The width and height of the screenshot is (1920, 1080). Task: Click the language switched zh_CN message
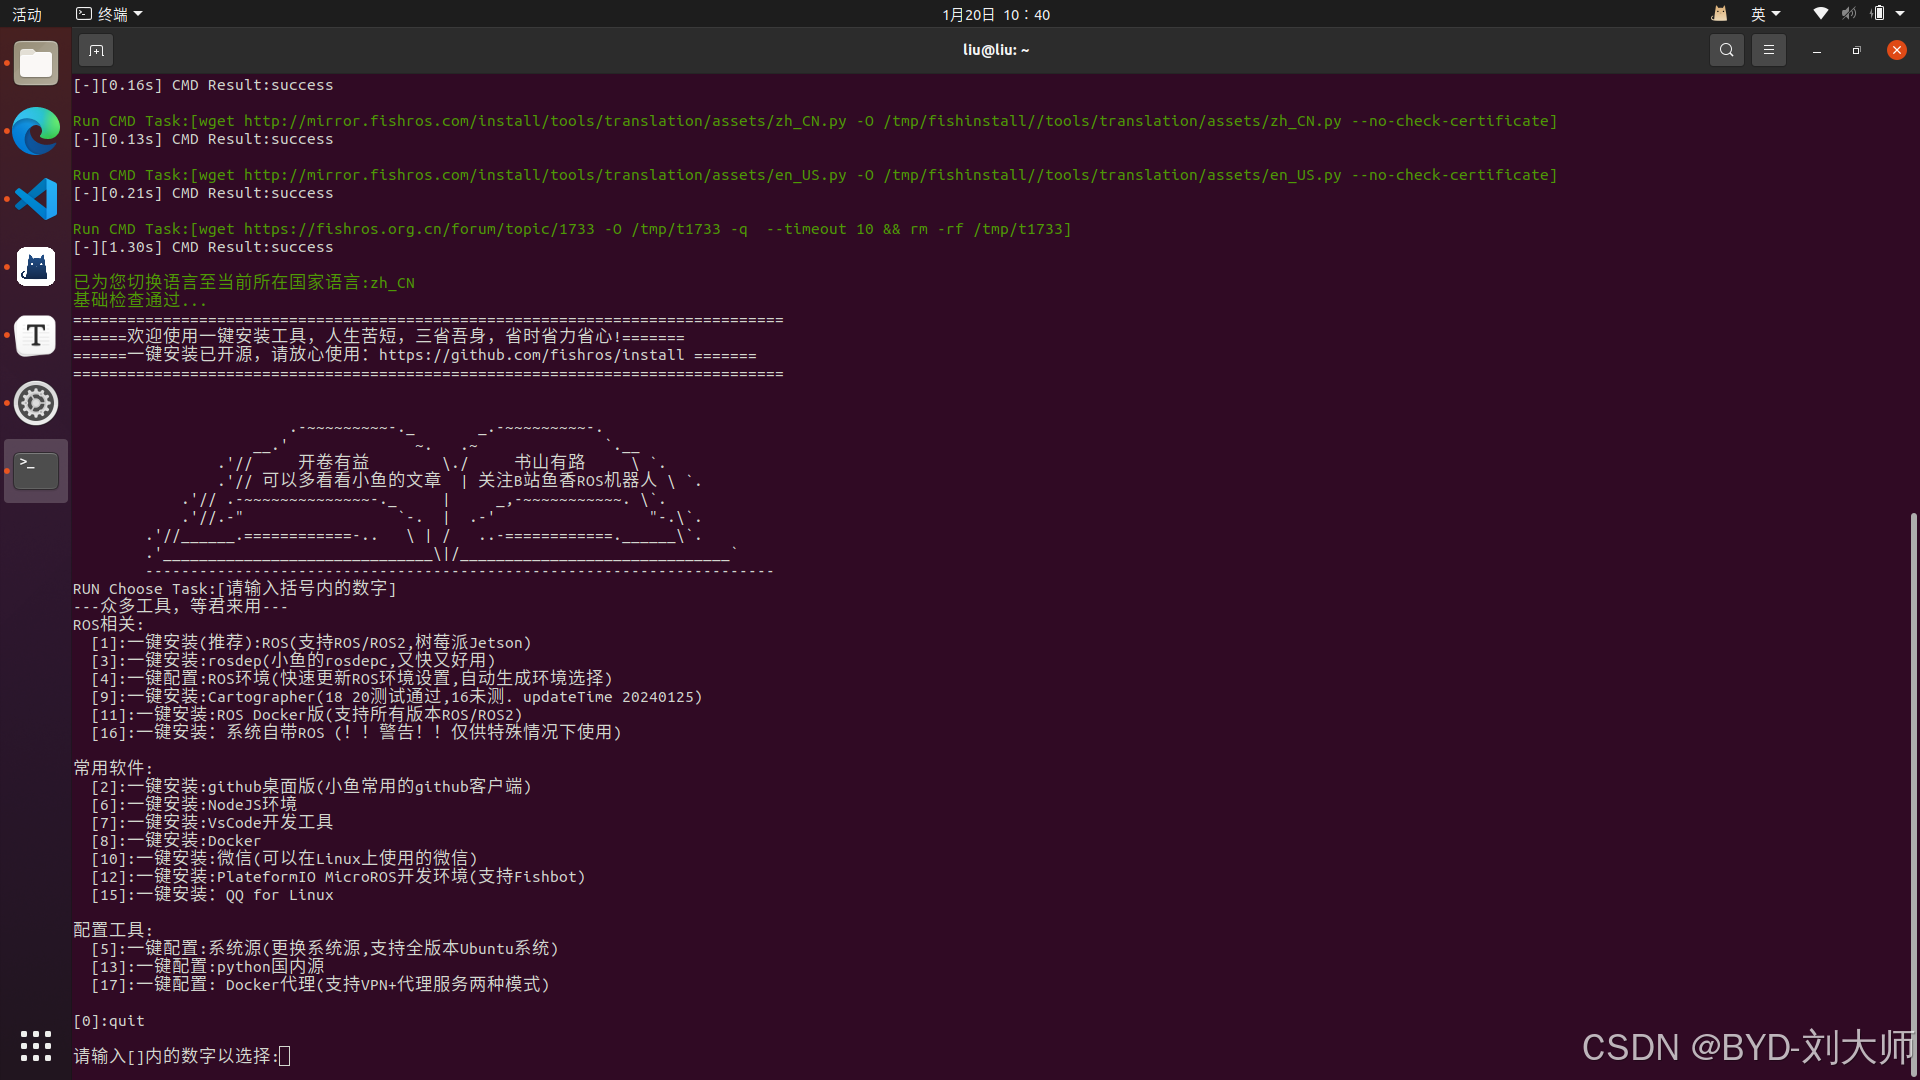(244, 283)
